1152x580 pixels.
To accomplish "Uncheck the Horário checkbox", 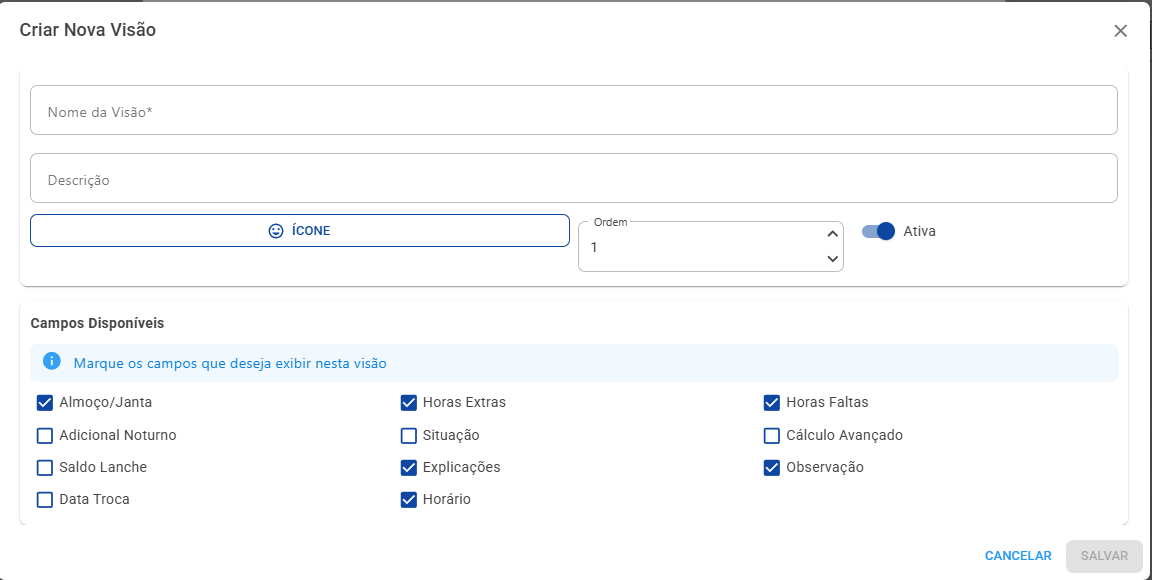I will pos(408,500).
